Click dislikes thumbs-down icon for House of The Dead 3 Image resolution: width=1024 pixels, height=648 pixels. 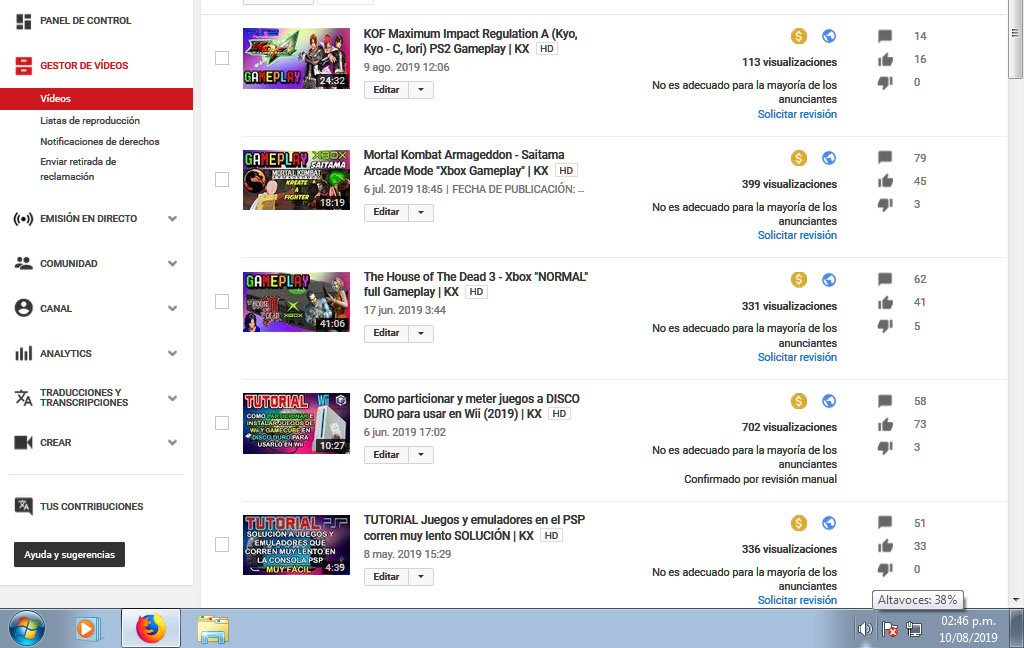885,325
